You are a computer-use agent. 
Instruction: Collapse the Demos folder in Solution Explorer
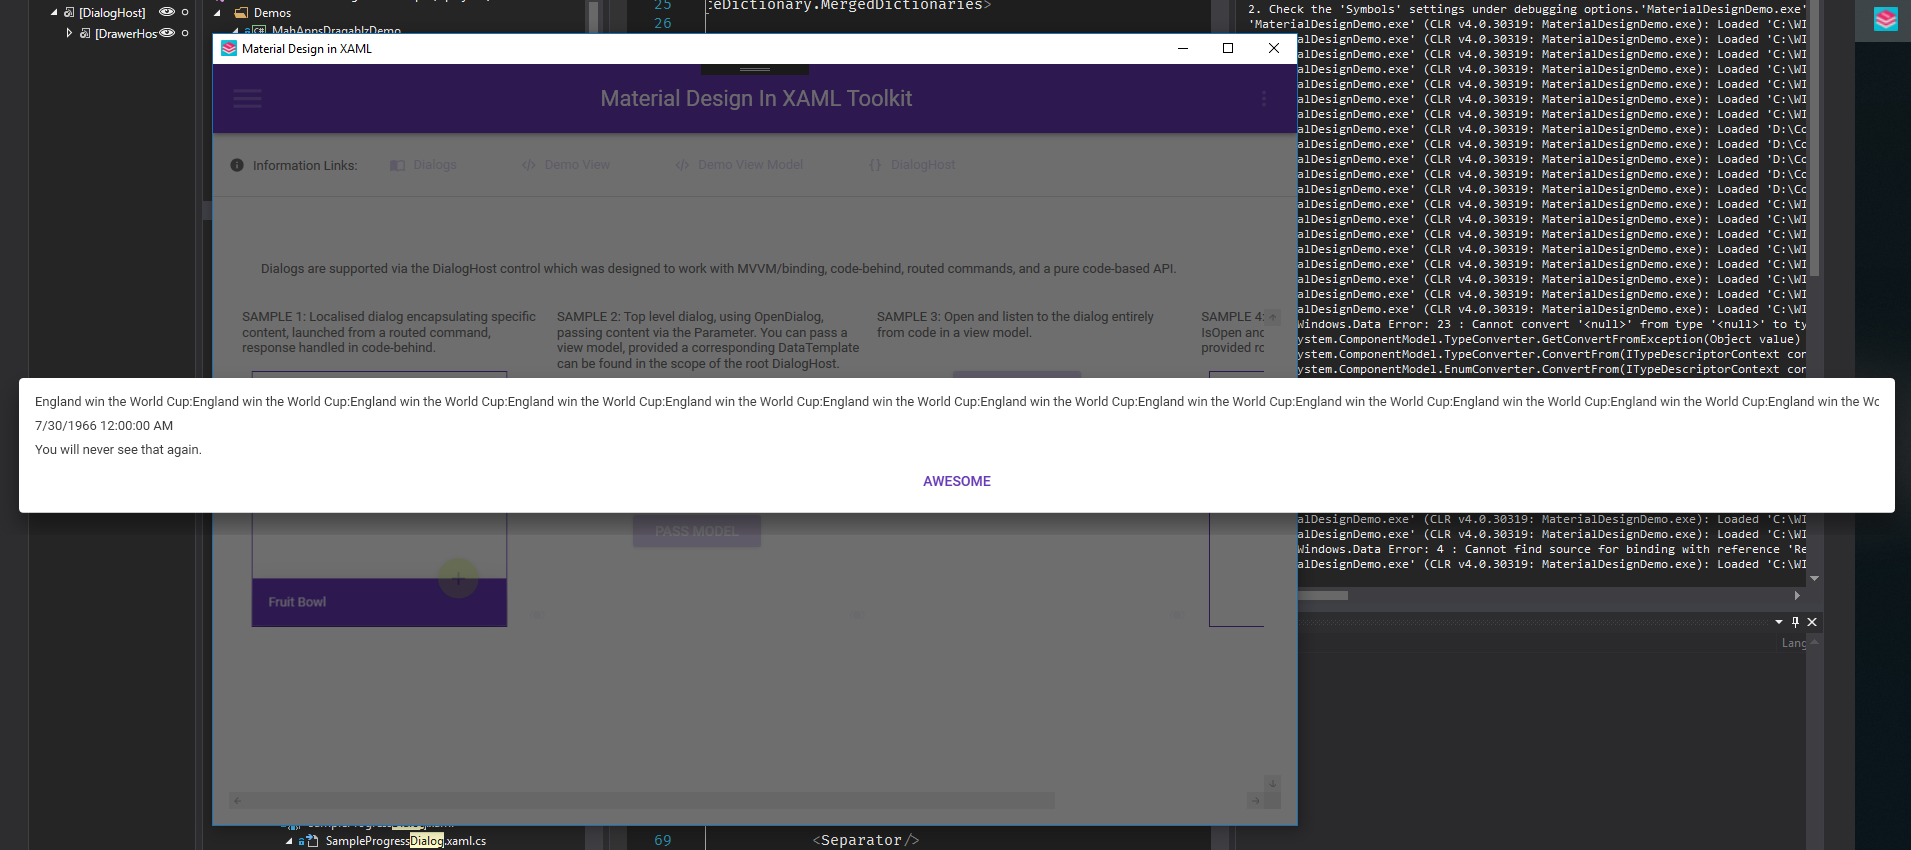218,13
